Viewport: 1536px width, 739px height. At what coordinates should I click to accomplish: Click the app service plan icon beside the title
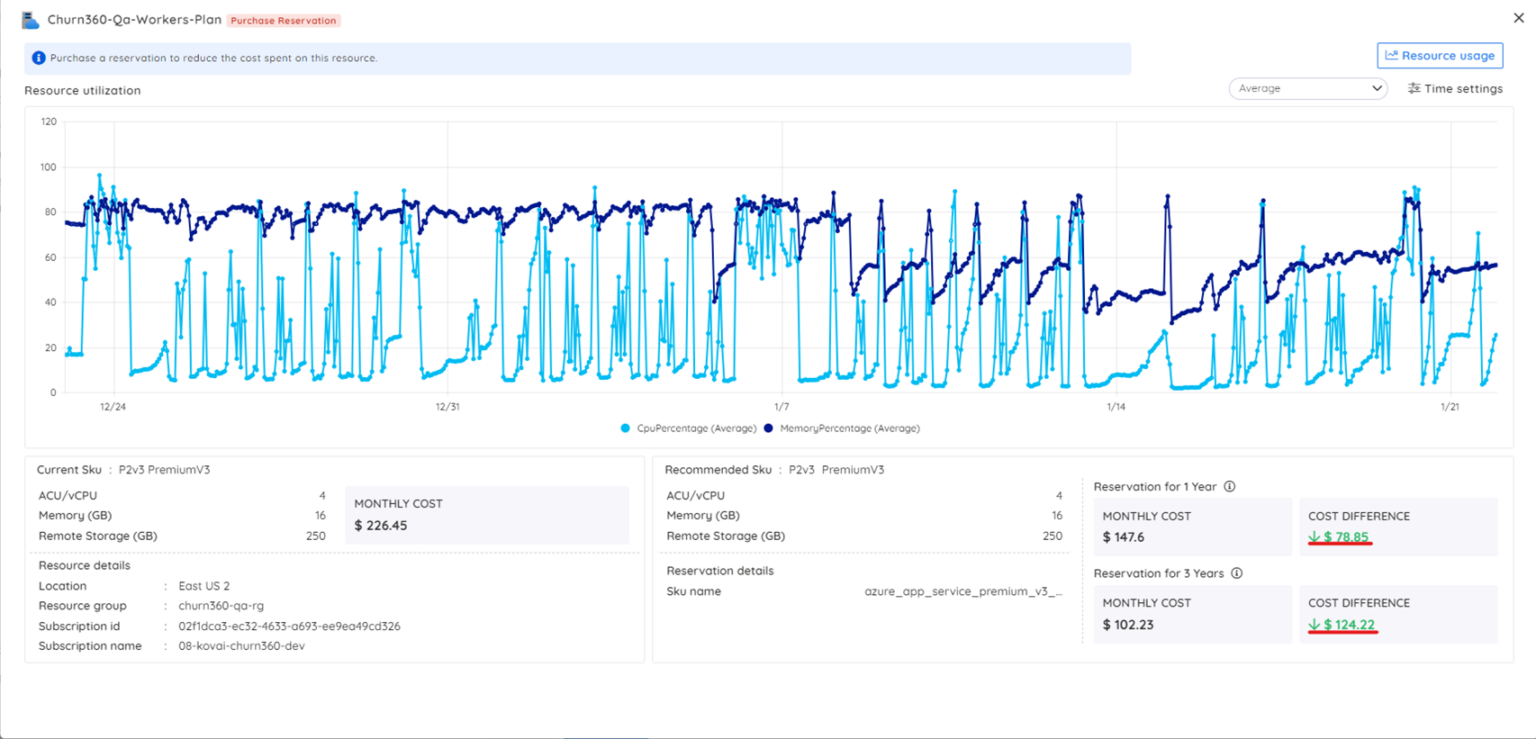(29, 18)
